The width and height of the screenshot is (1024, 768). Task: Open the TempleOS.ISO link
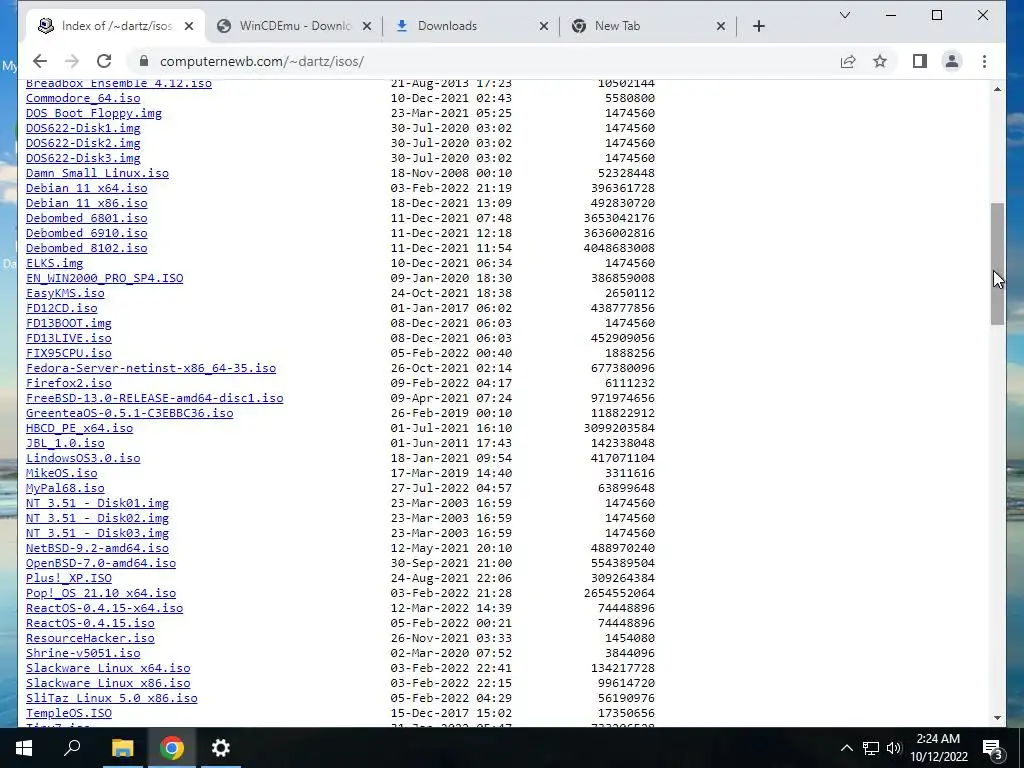[69, 714]
